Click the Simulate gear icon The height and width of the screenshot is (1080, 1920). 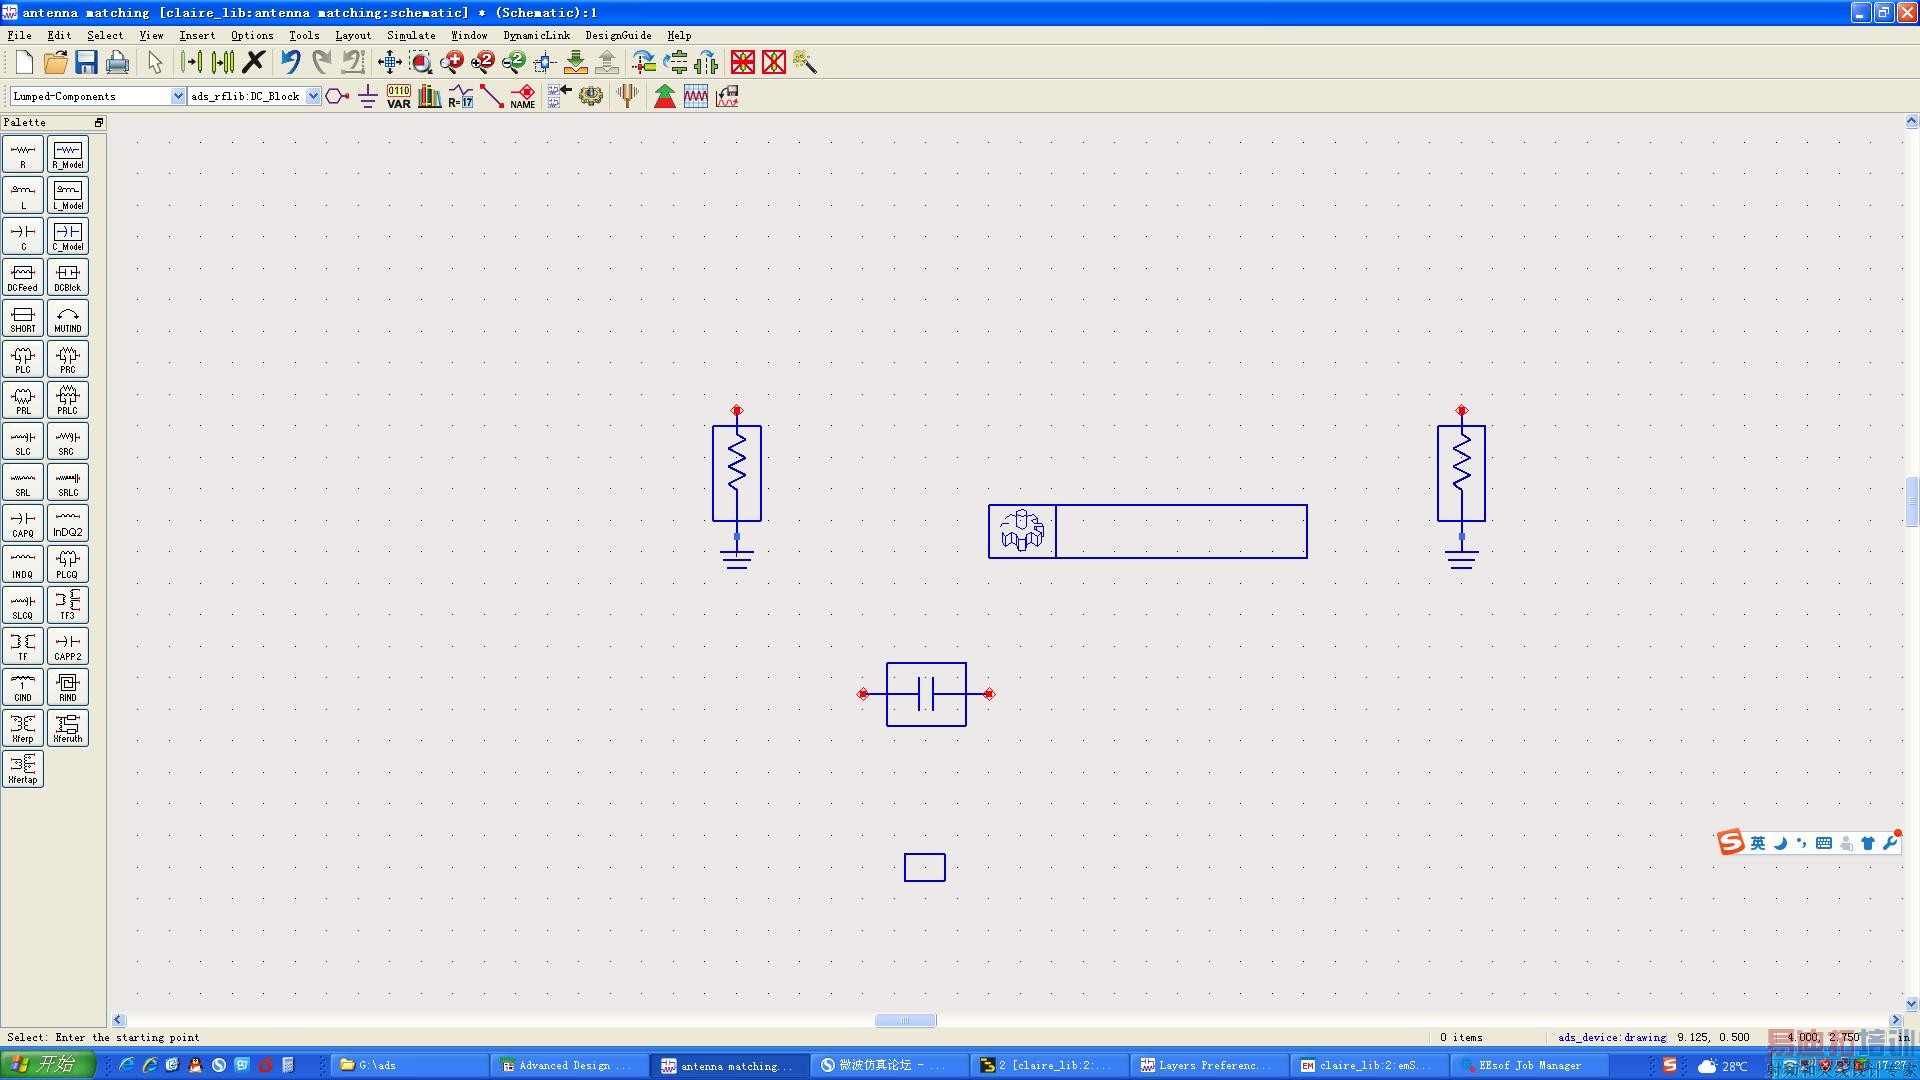[591, 96]
